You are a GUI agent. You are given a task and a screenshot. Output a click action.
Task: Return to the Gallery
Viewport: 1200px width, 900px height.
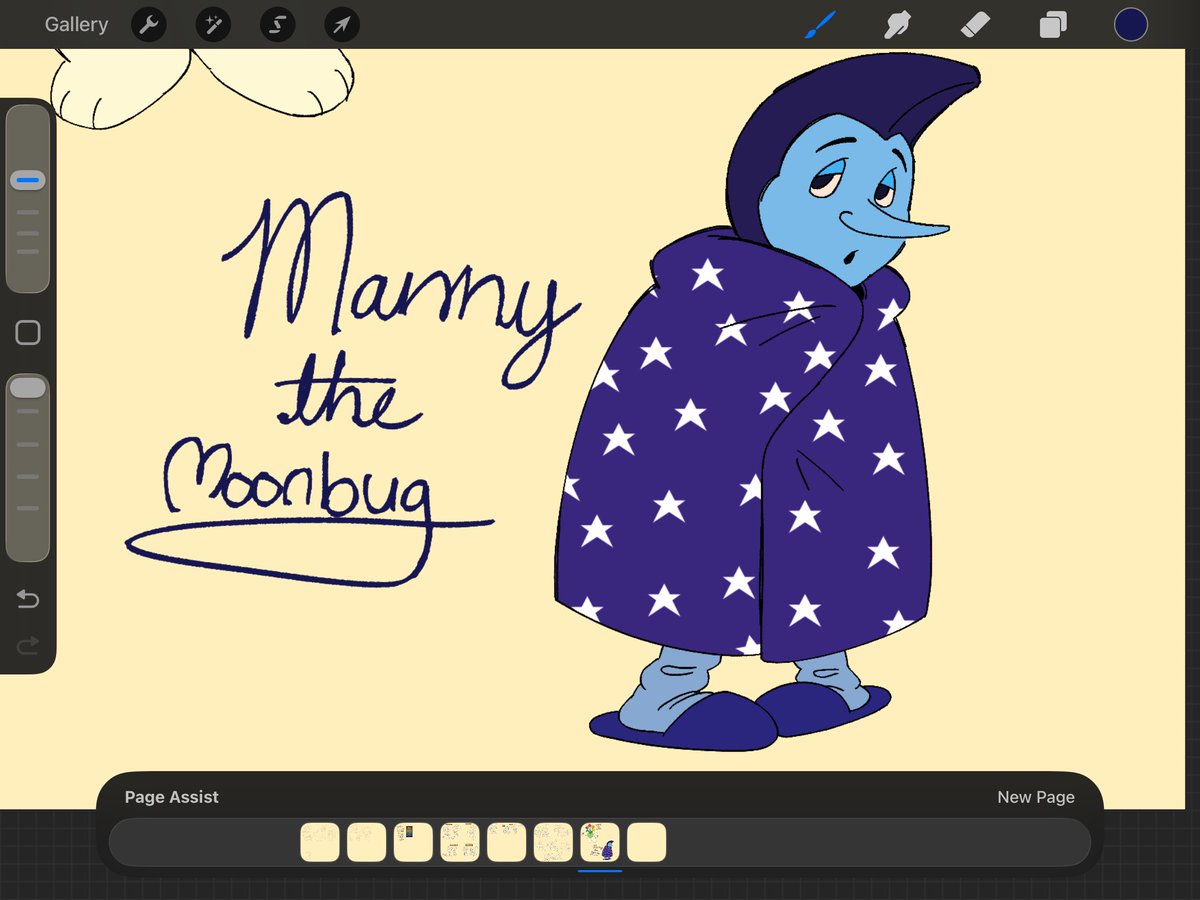coord(76,25)
